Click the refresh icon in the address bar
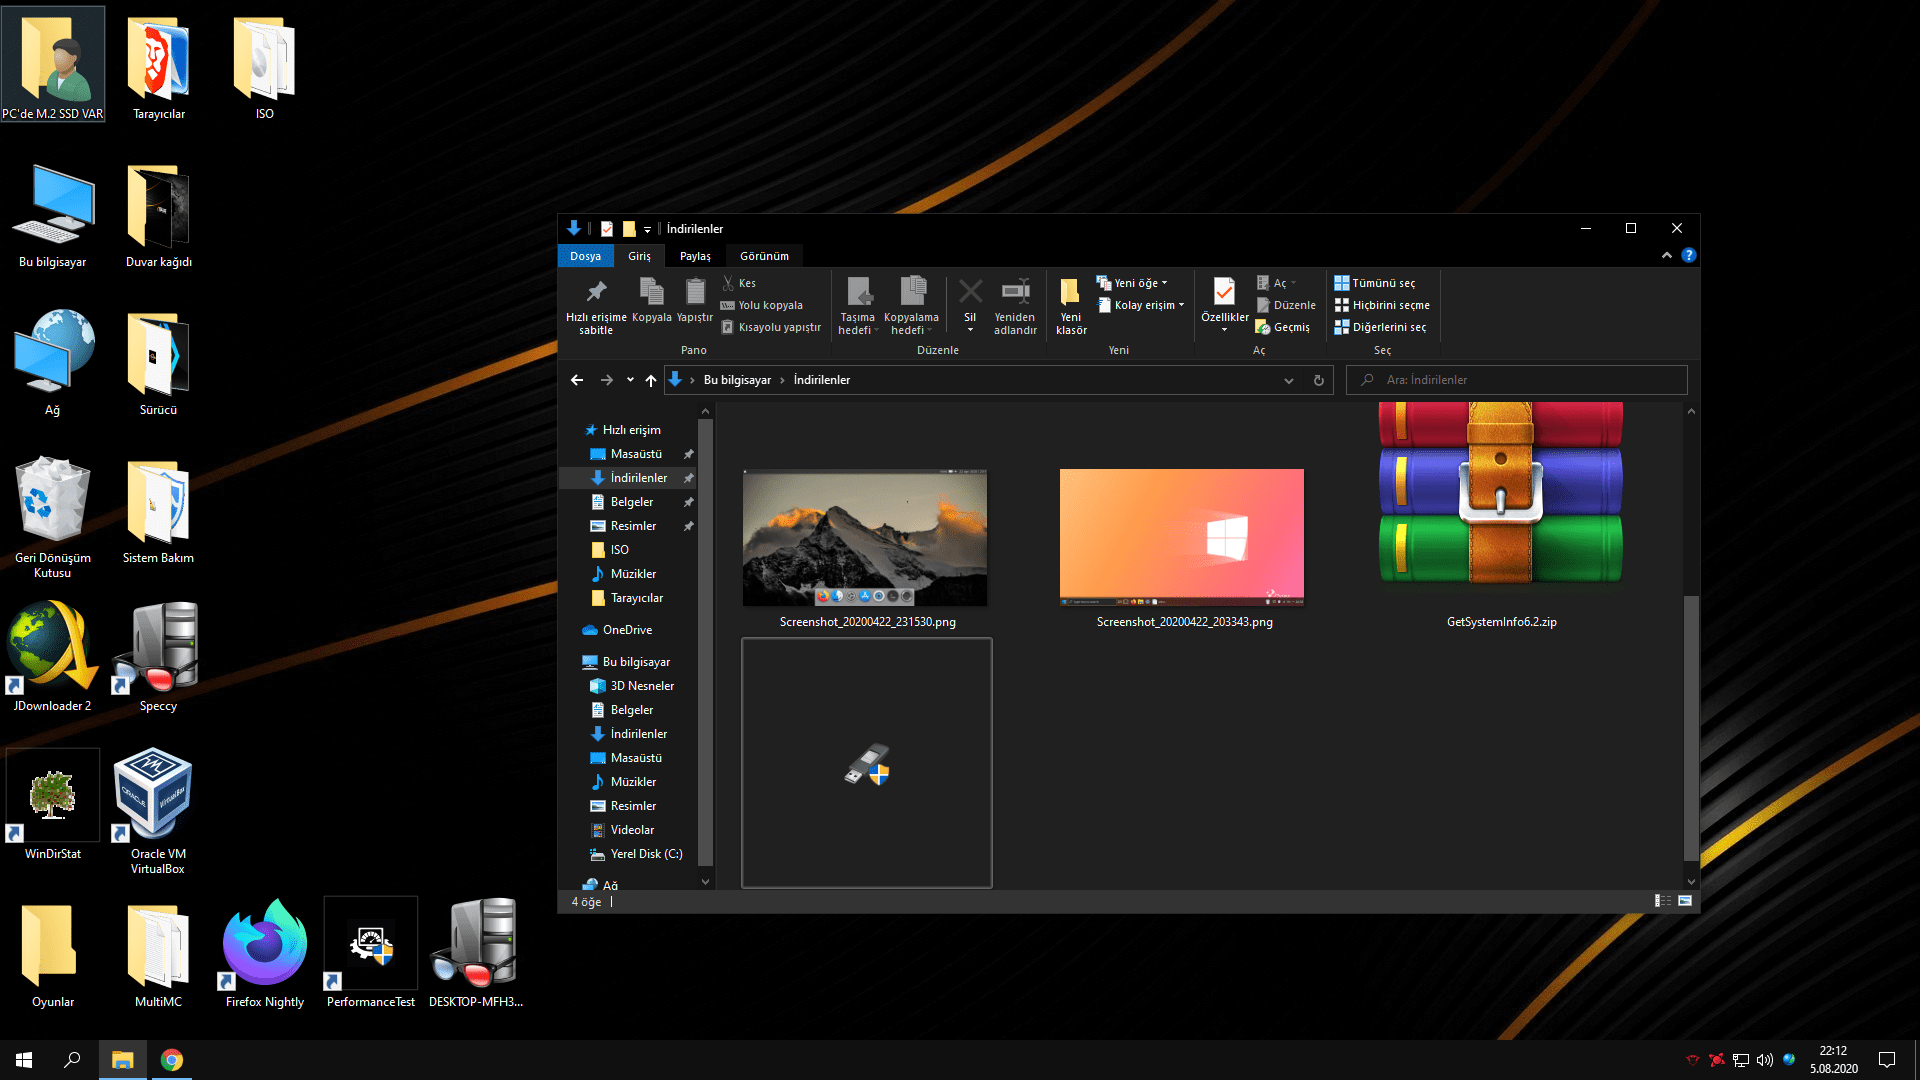The height and width of the screenshot is (1080, 1920). coord(1318,380)
